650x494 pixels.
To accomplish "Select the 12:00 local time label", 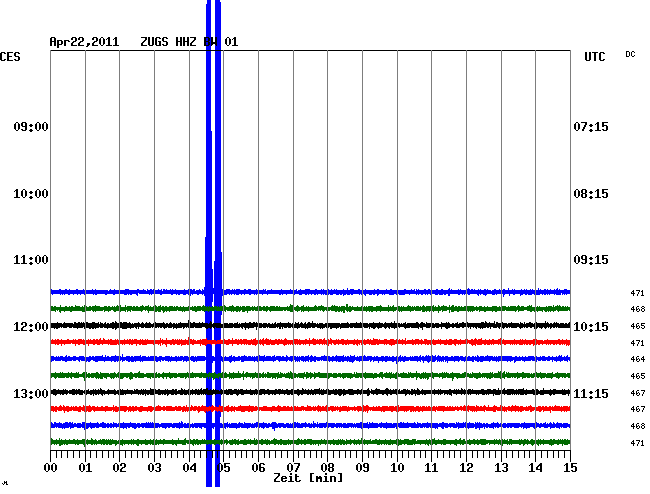I will (x=31, y=327).
